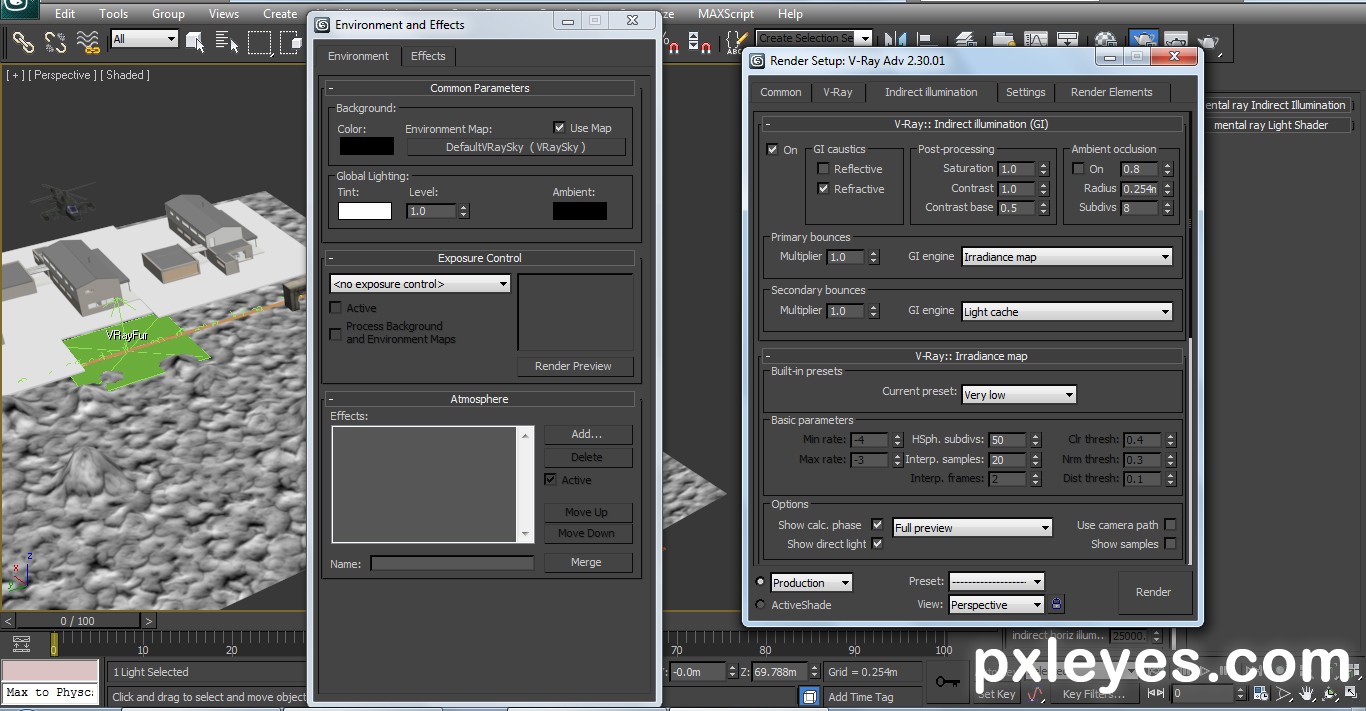Screen dimensions: 1366x711
Task: Switch to the Effects tab
Action: [428, 56]
